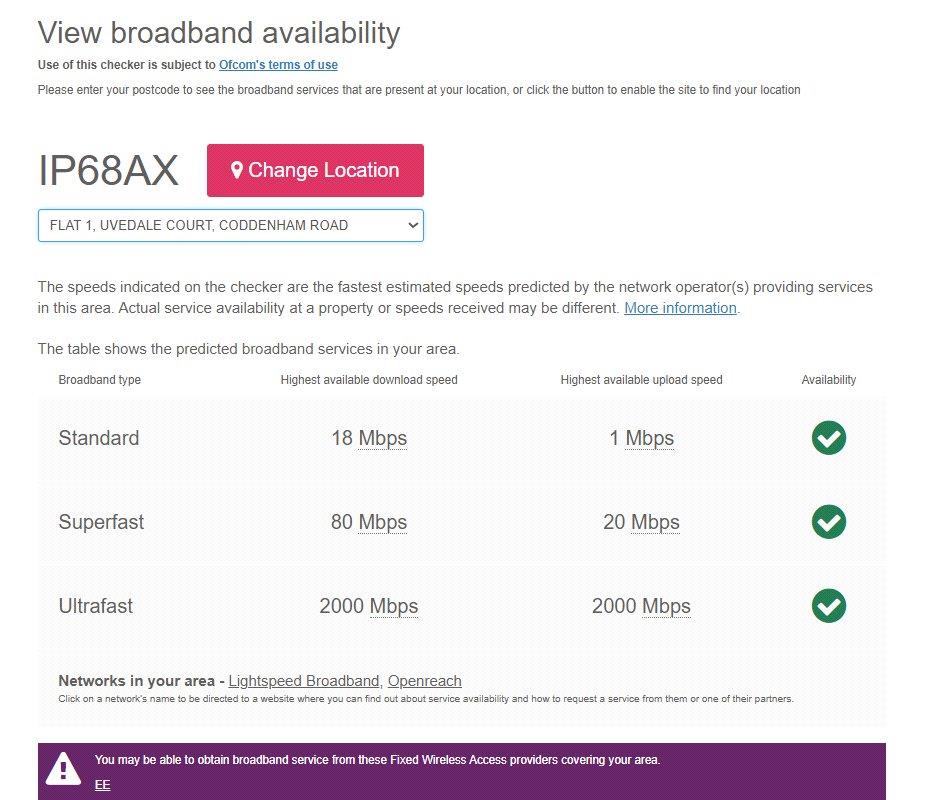930x800 pixels.
Task: Click the EE fixed wireless provider link
Action: coord(103,785)
